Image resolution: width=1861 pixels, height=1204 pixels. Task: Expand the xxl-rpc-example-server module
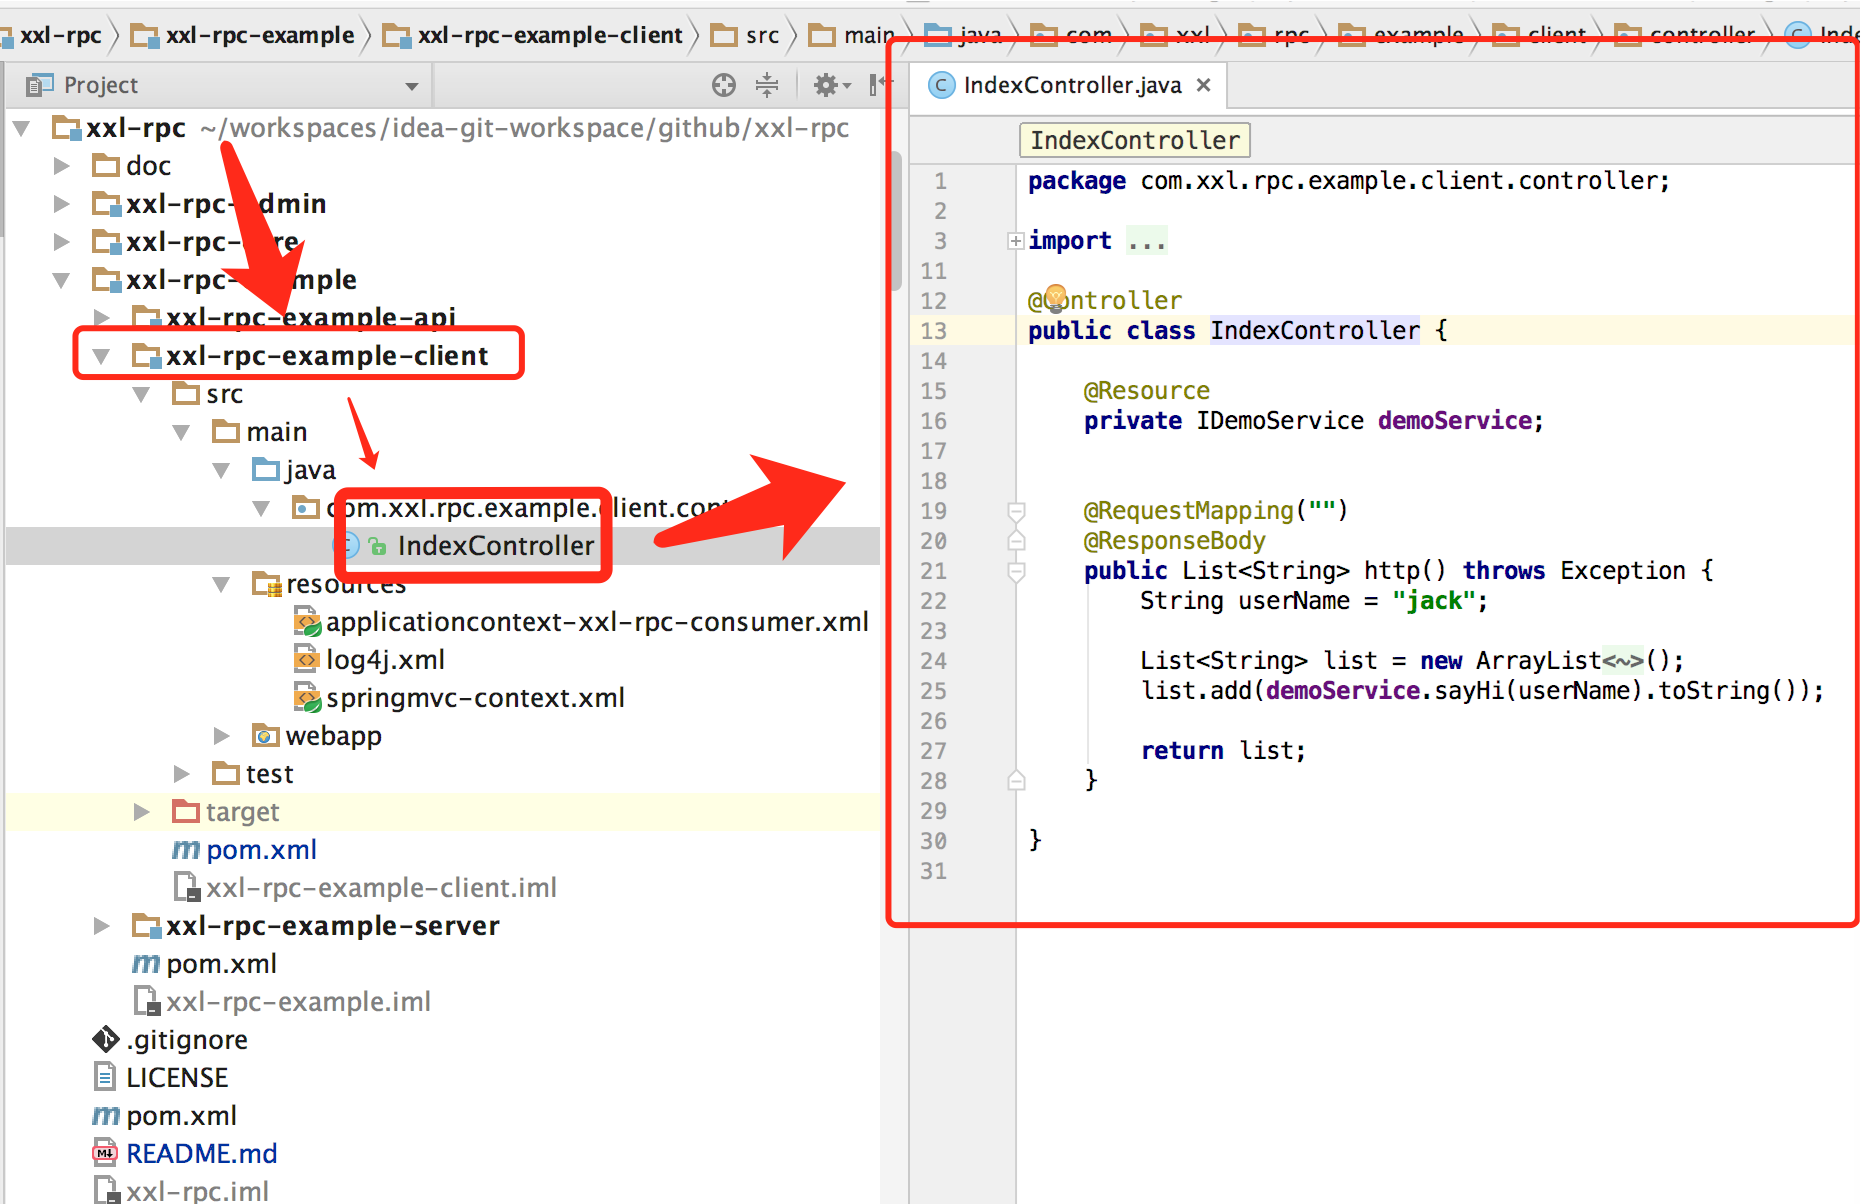[101, 926]
